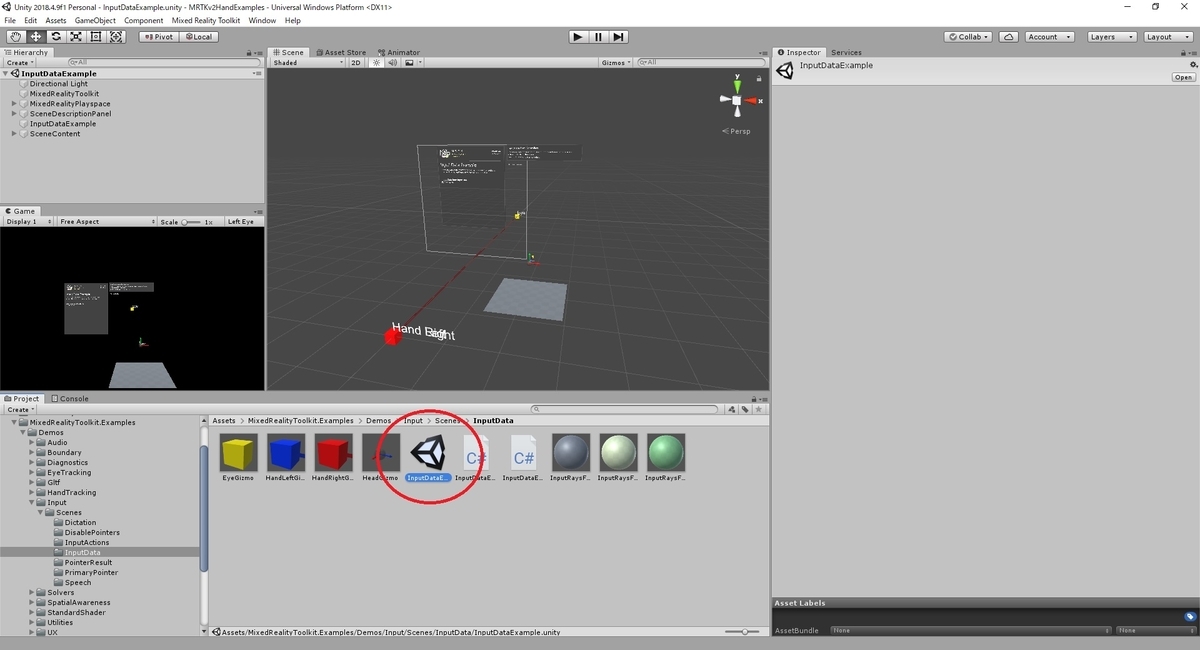This screenshot has height=650, width=1200.
Task: Expand the SceneContent hierarchy item
Action: click(14, 134)
